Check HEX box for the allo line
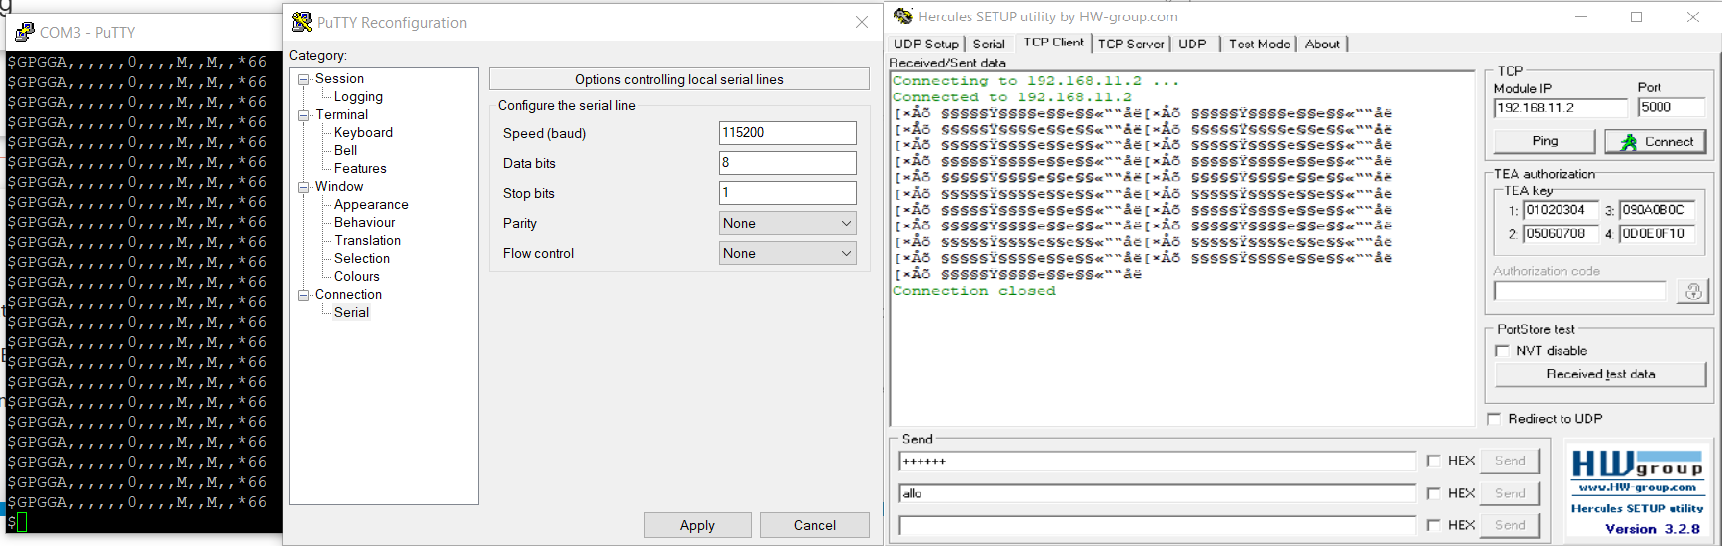Screen dimensions: 1723x547 tap(1433, 493)
